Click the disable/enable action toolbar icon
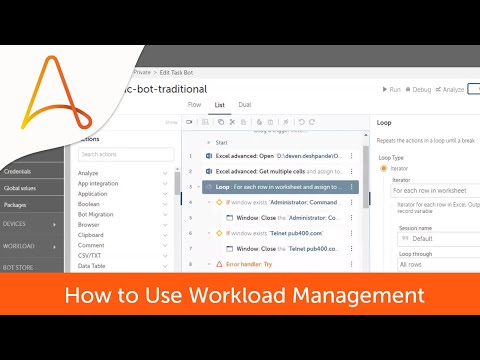Image resolution: width=480 pixels, height=360 pixels. coord(286,122)
